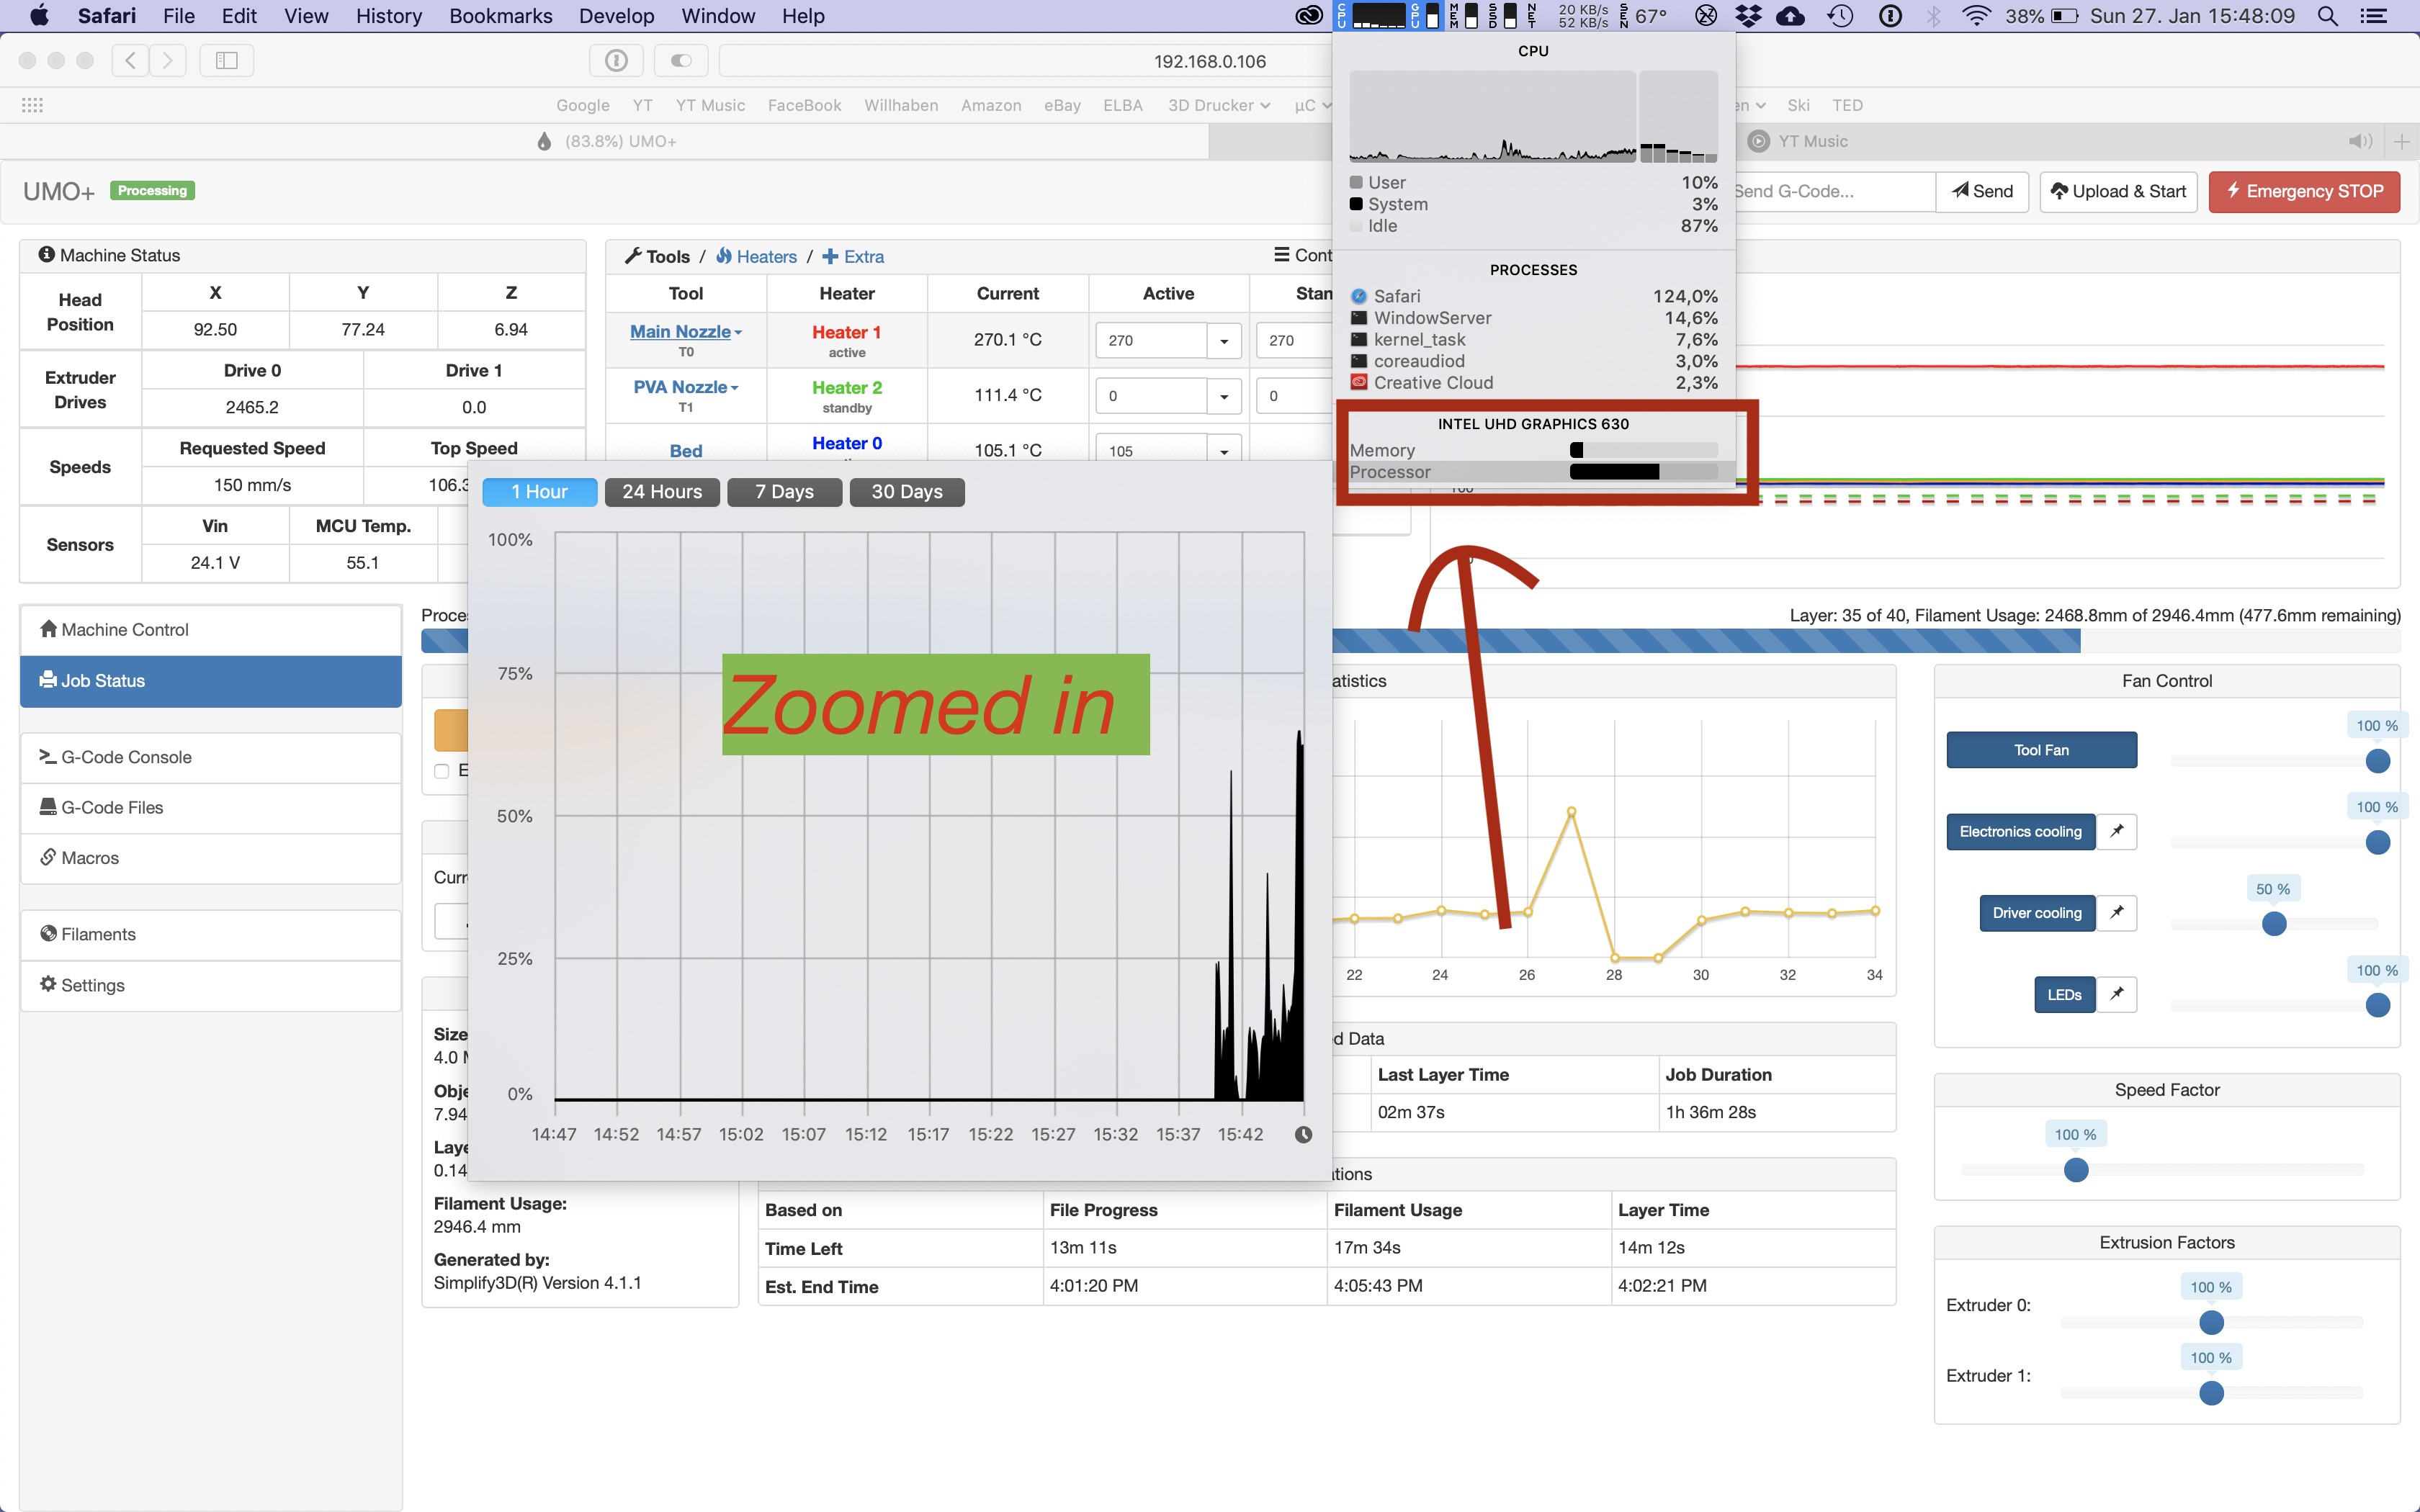Click the battery status icon
2420x1512 pixels.
[2064, 16]
